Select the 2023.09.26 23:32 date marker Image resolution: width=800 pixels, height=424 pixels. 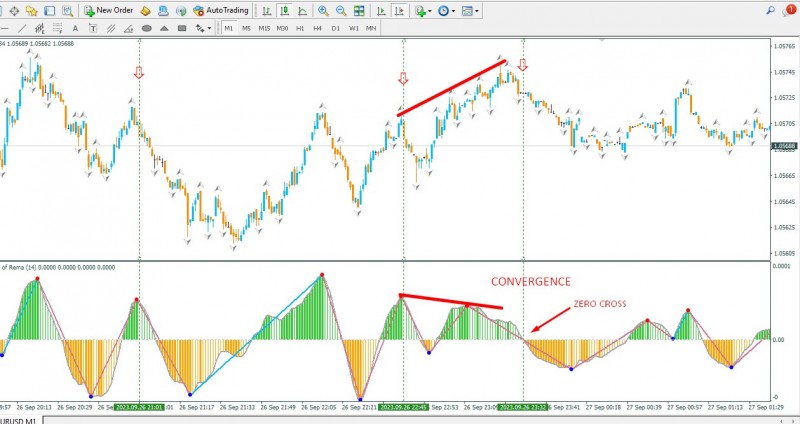click(523, 407)
